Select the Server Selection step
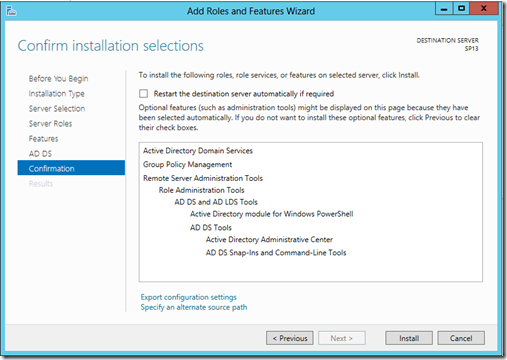This screenshot has height=360, width=507. pyautogui.click(x=57, y=109)
